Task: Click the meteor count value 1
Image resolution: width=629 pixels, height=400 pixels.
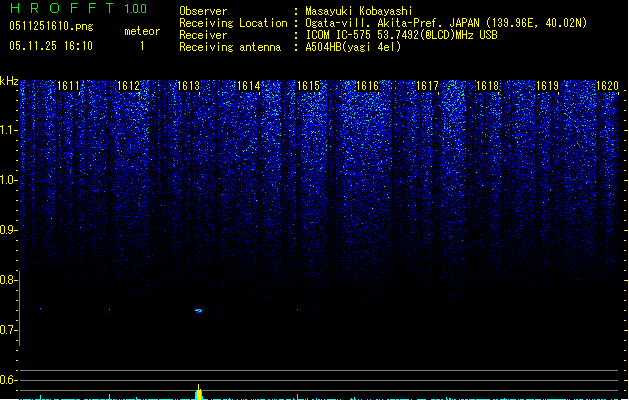Action: point(142,46)
